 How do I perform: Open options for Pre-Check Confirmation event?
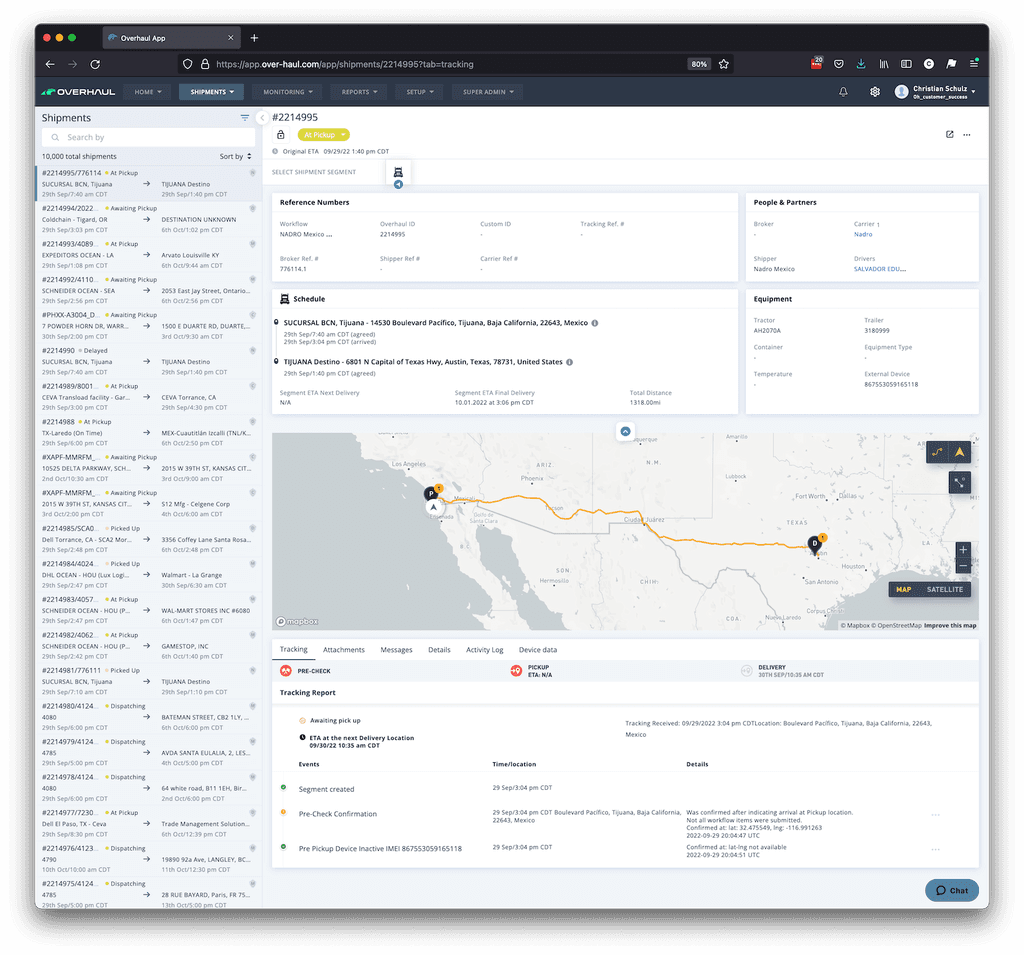935,815
